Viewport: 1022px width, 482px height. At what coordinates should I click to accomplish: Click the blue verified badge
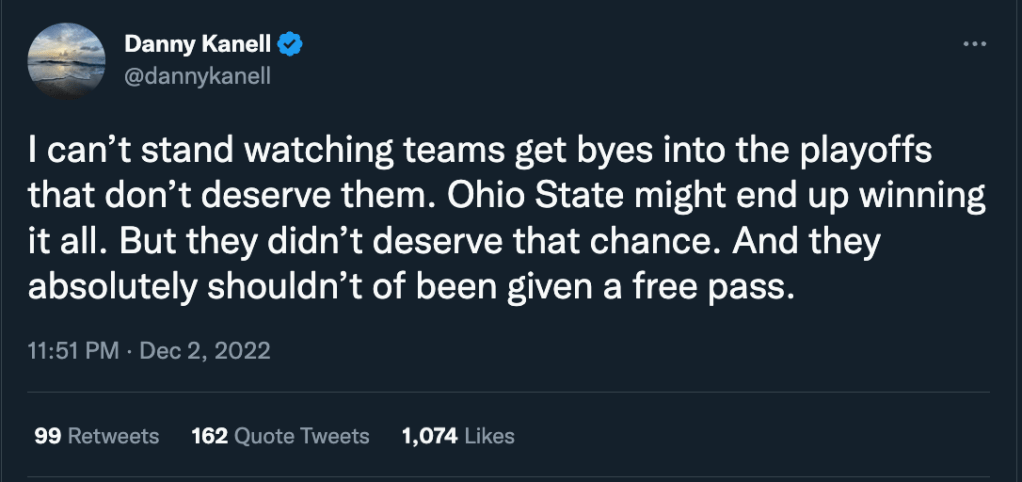[291, 44]
